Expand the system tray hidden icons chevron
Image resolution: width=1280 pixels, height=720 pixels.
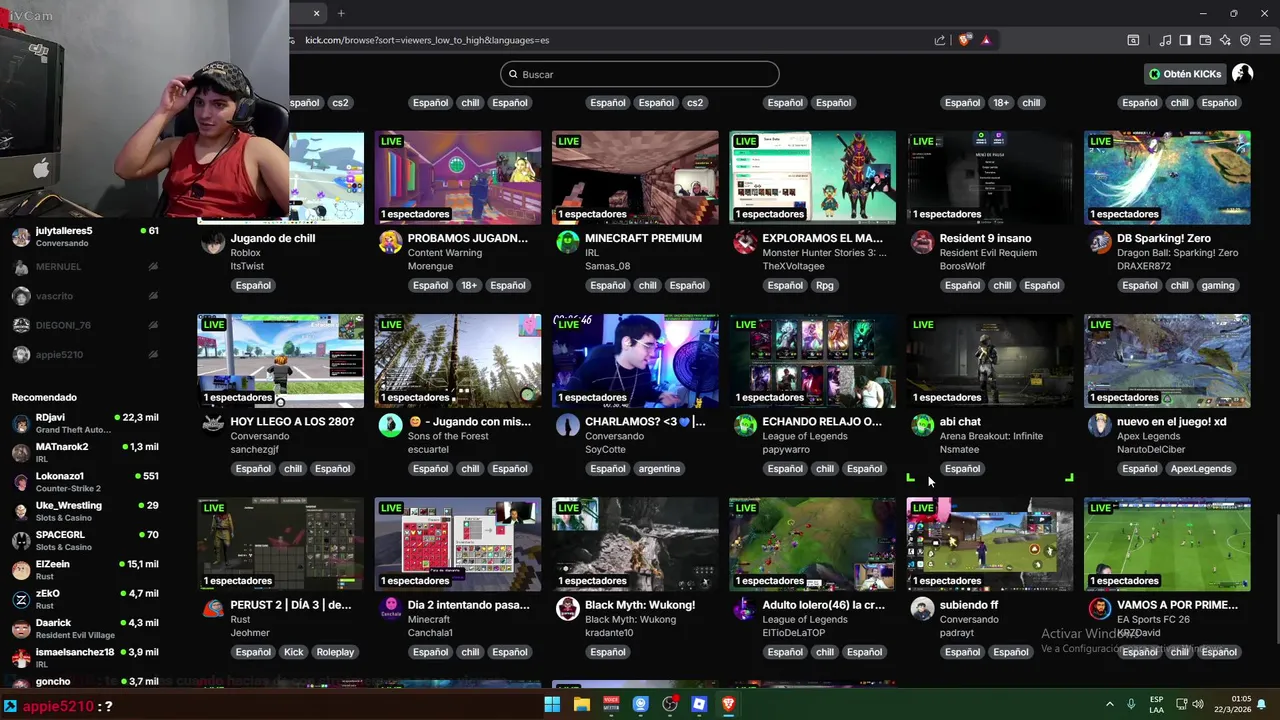tap(1109, 704)
